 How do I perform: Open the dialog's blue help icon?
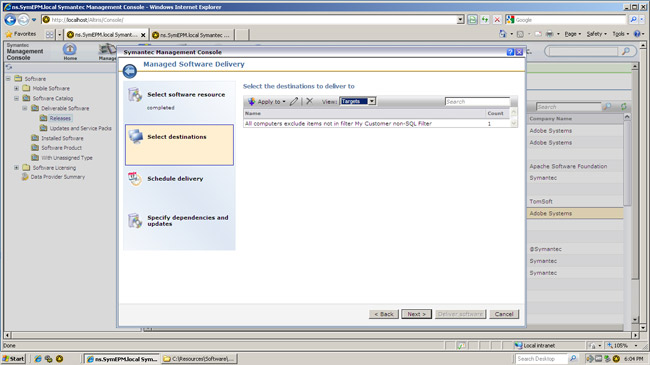pos(510,52)
